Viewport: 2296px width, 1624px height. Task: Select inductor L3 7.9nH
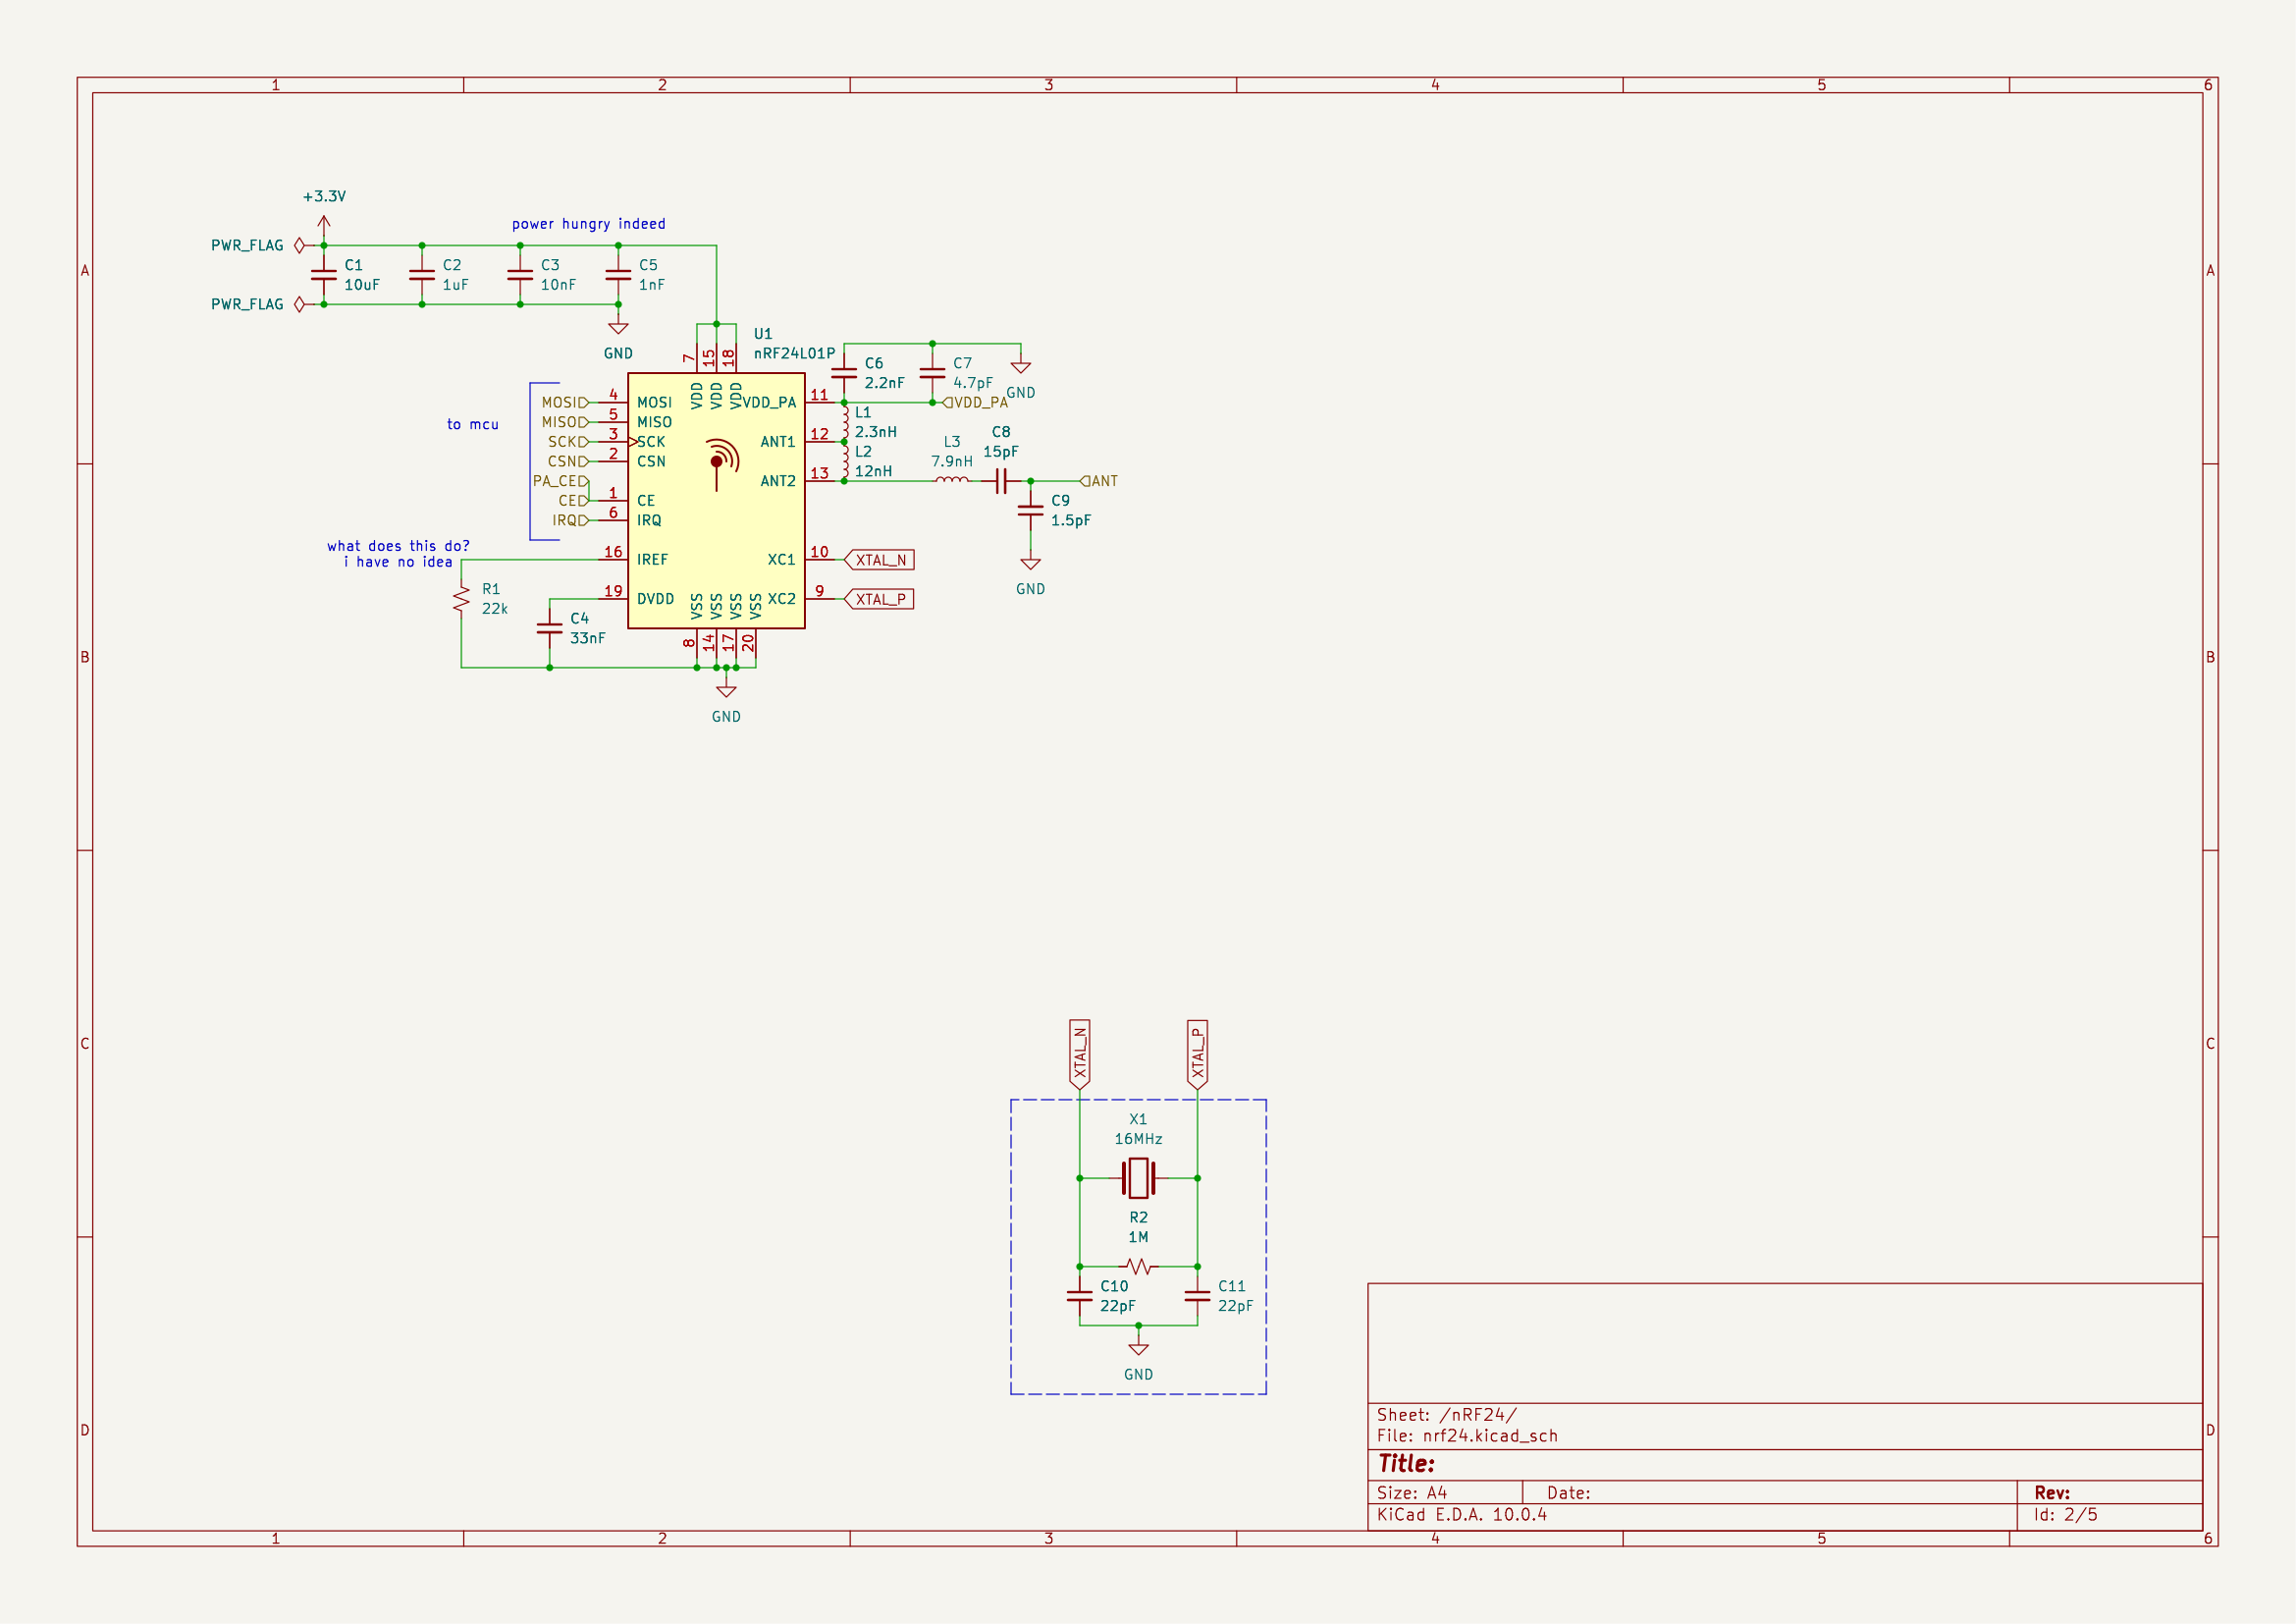pos(952,480)
